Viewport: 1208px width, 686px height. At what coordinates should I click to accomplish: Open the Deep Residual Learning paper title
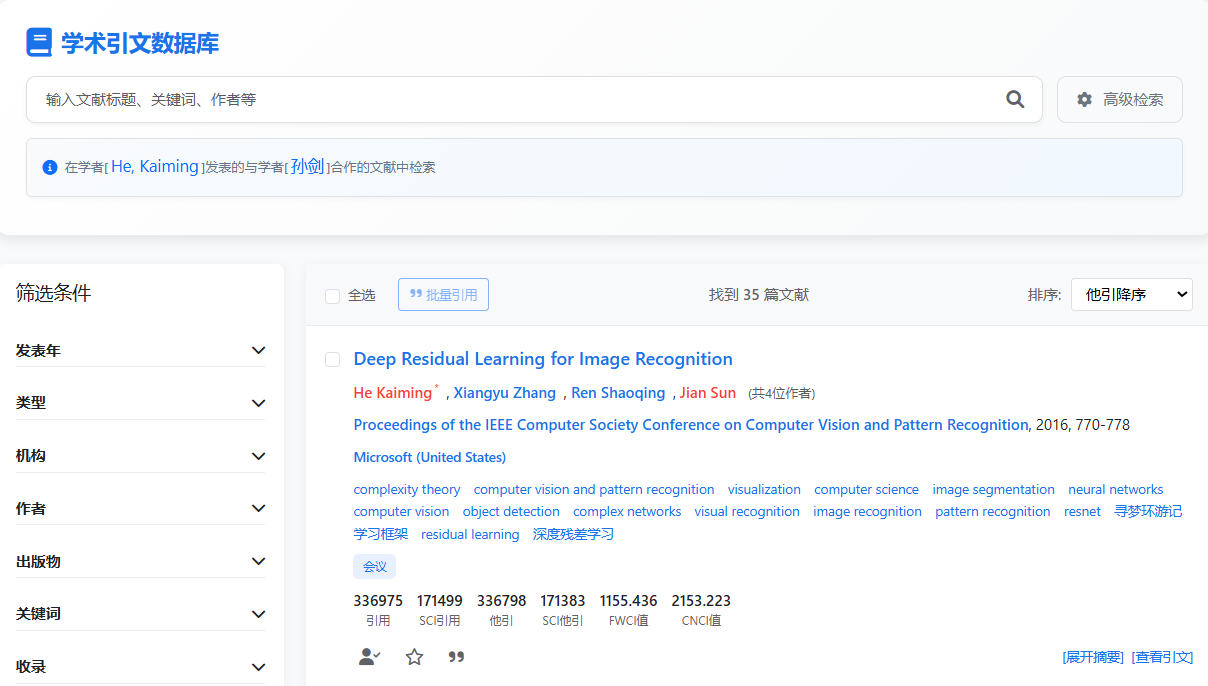(x=543, y=359)
